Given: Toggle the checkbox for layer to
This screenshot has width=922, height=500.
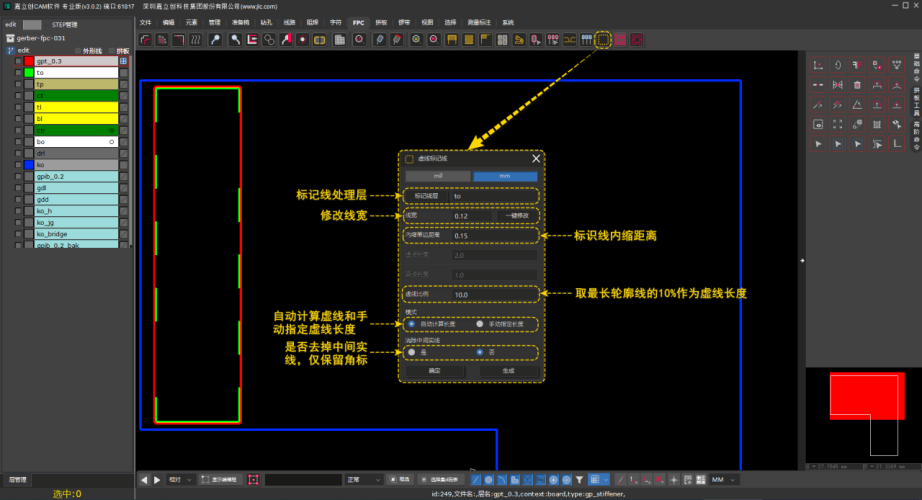Looking at the screenshot, I should [x=18, y=73].
